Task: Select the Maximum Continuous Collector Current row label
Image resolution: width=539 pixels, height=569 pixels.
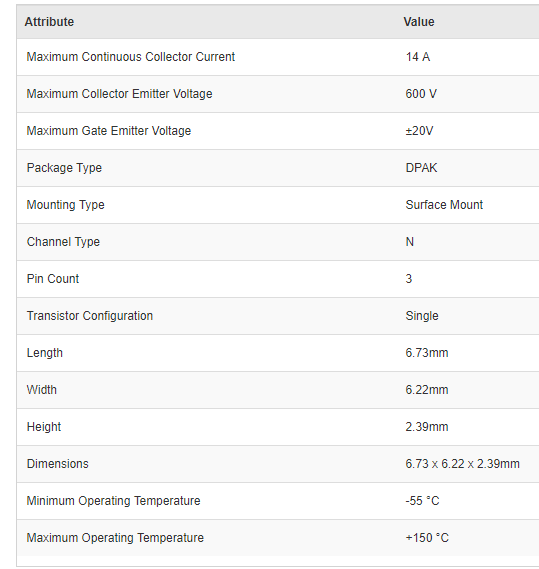Action: (131, 57)
